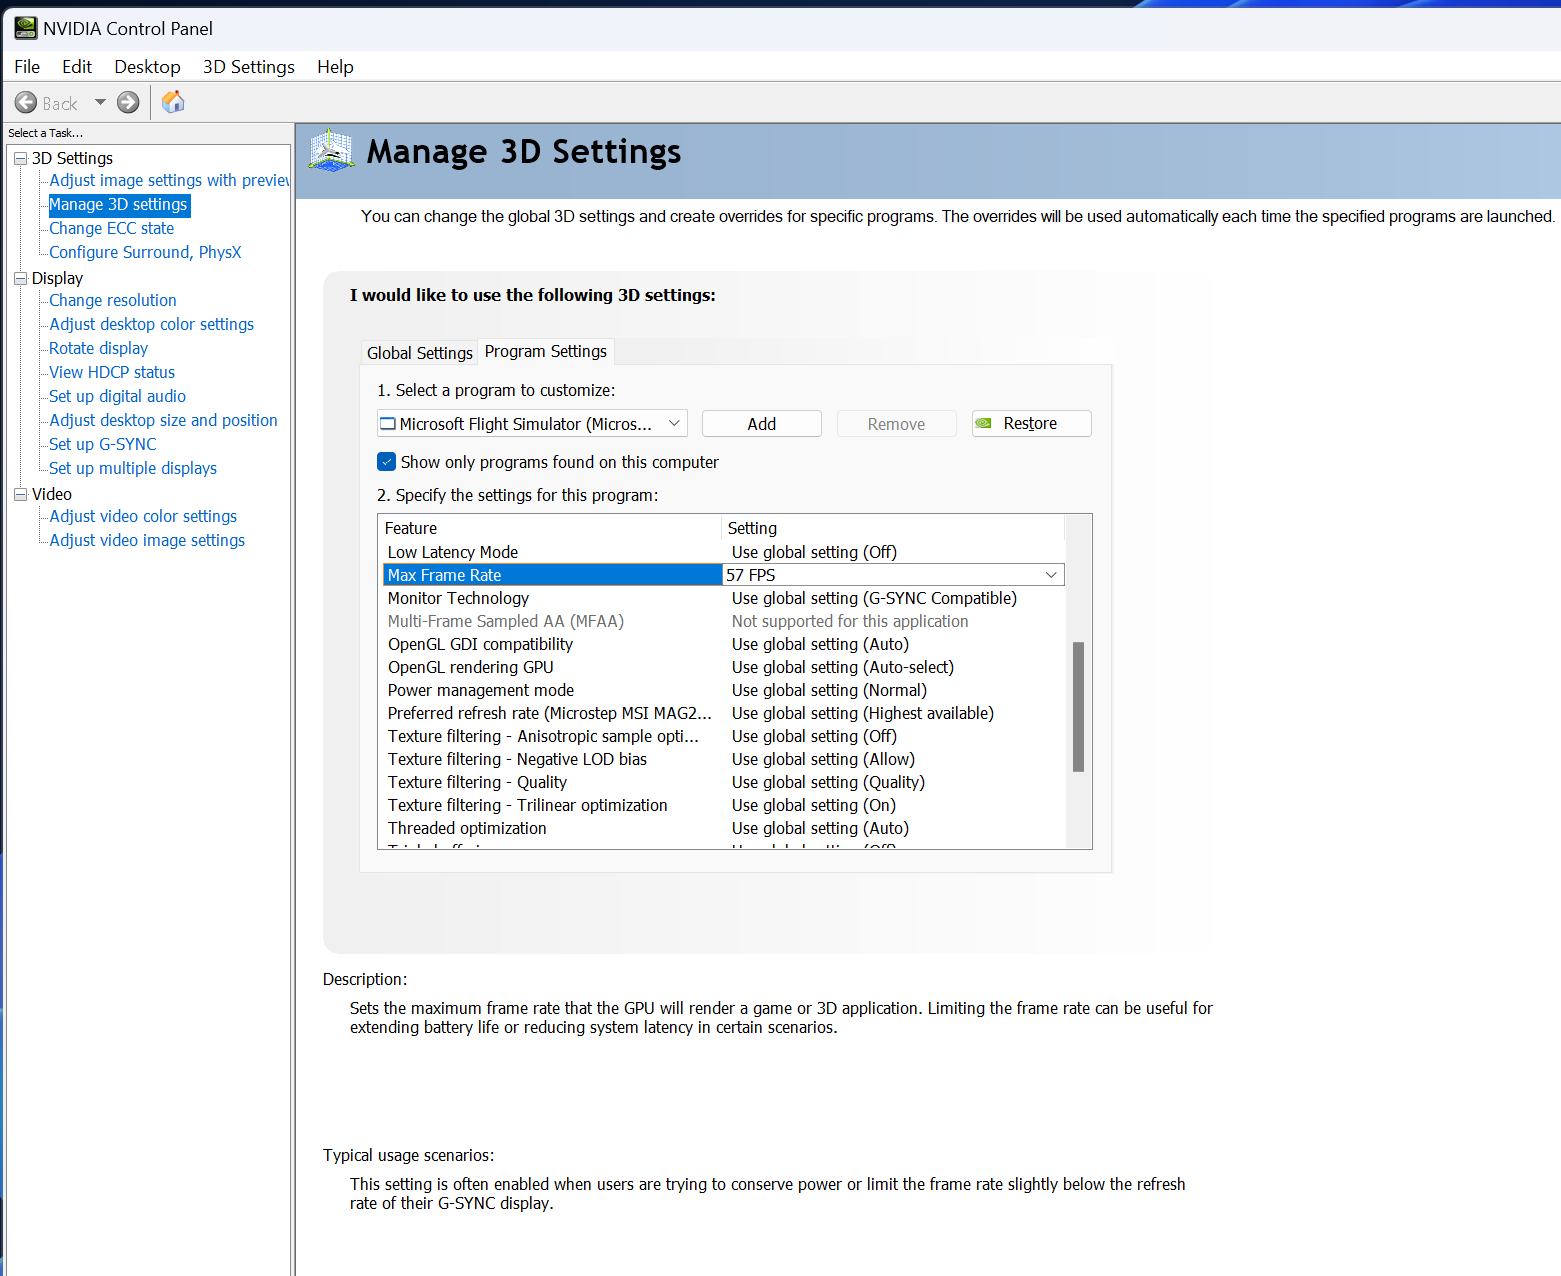
Task: Click the Back arrow icon in toolbar
Action: 26,102
